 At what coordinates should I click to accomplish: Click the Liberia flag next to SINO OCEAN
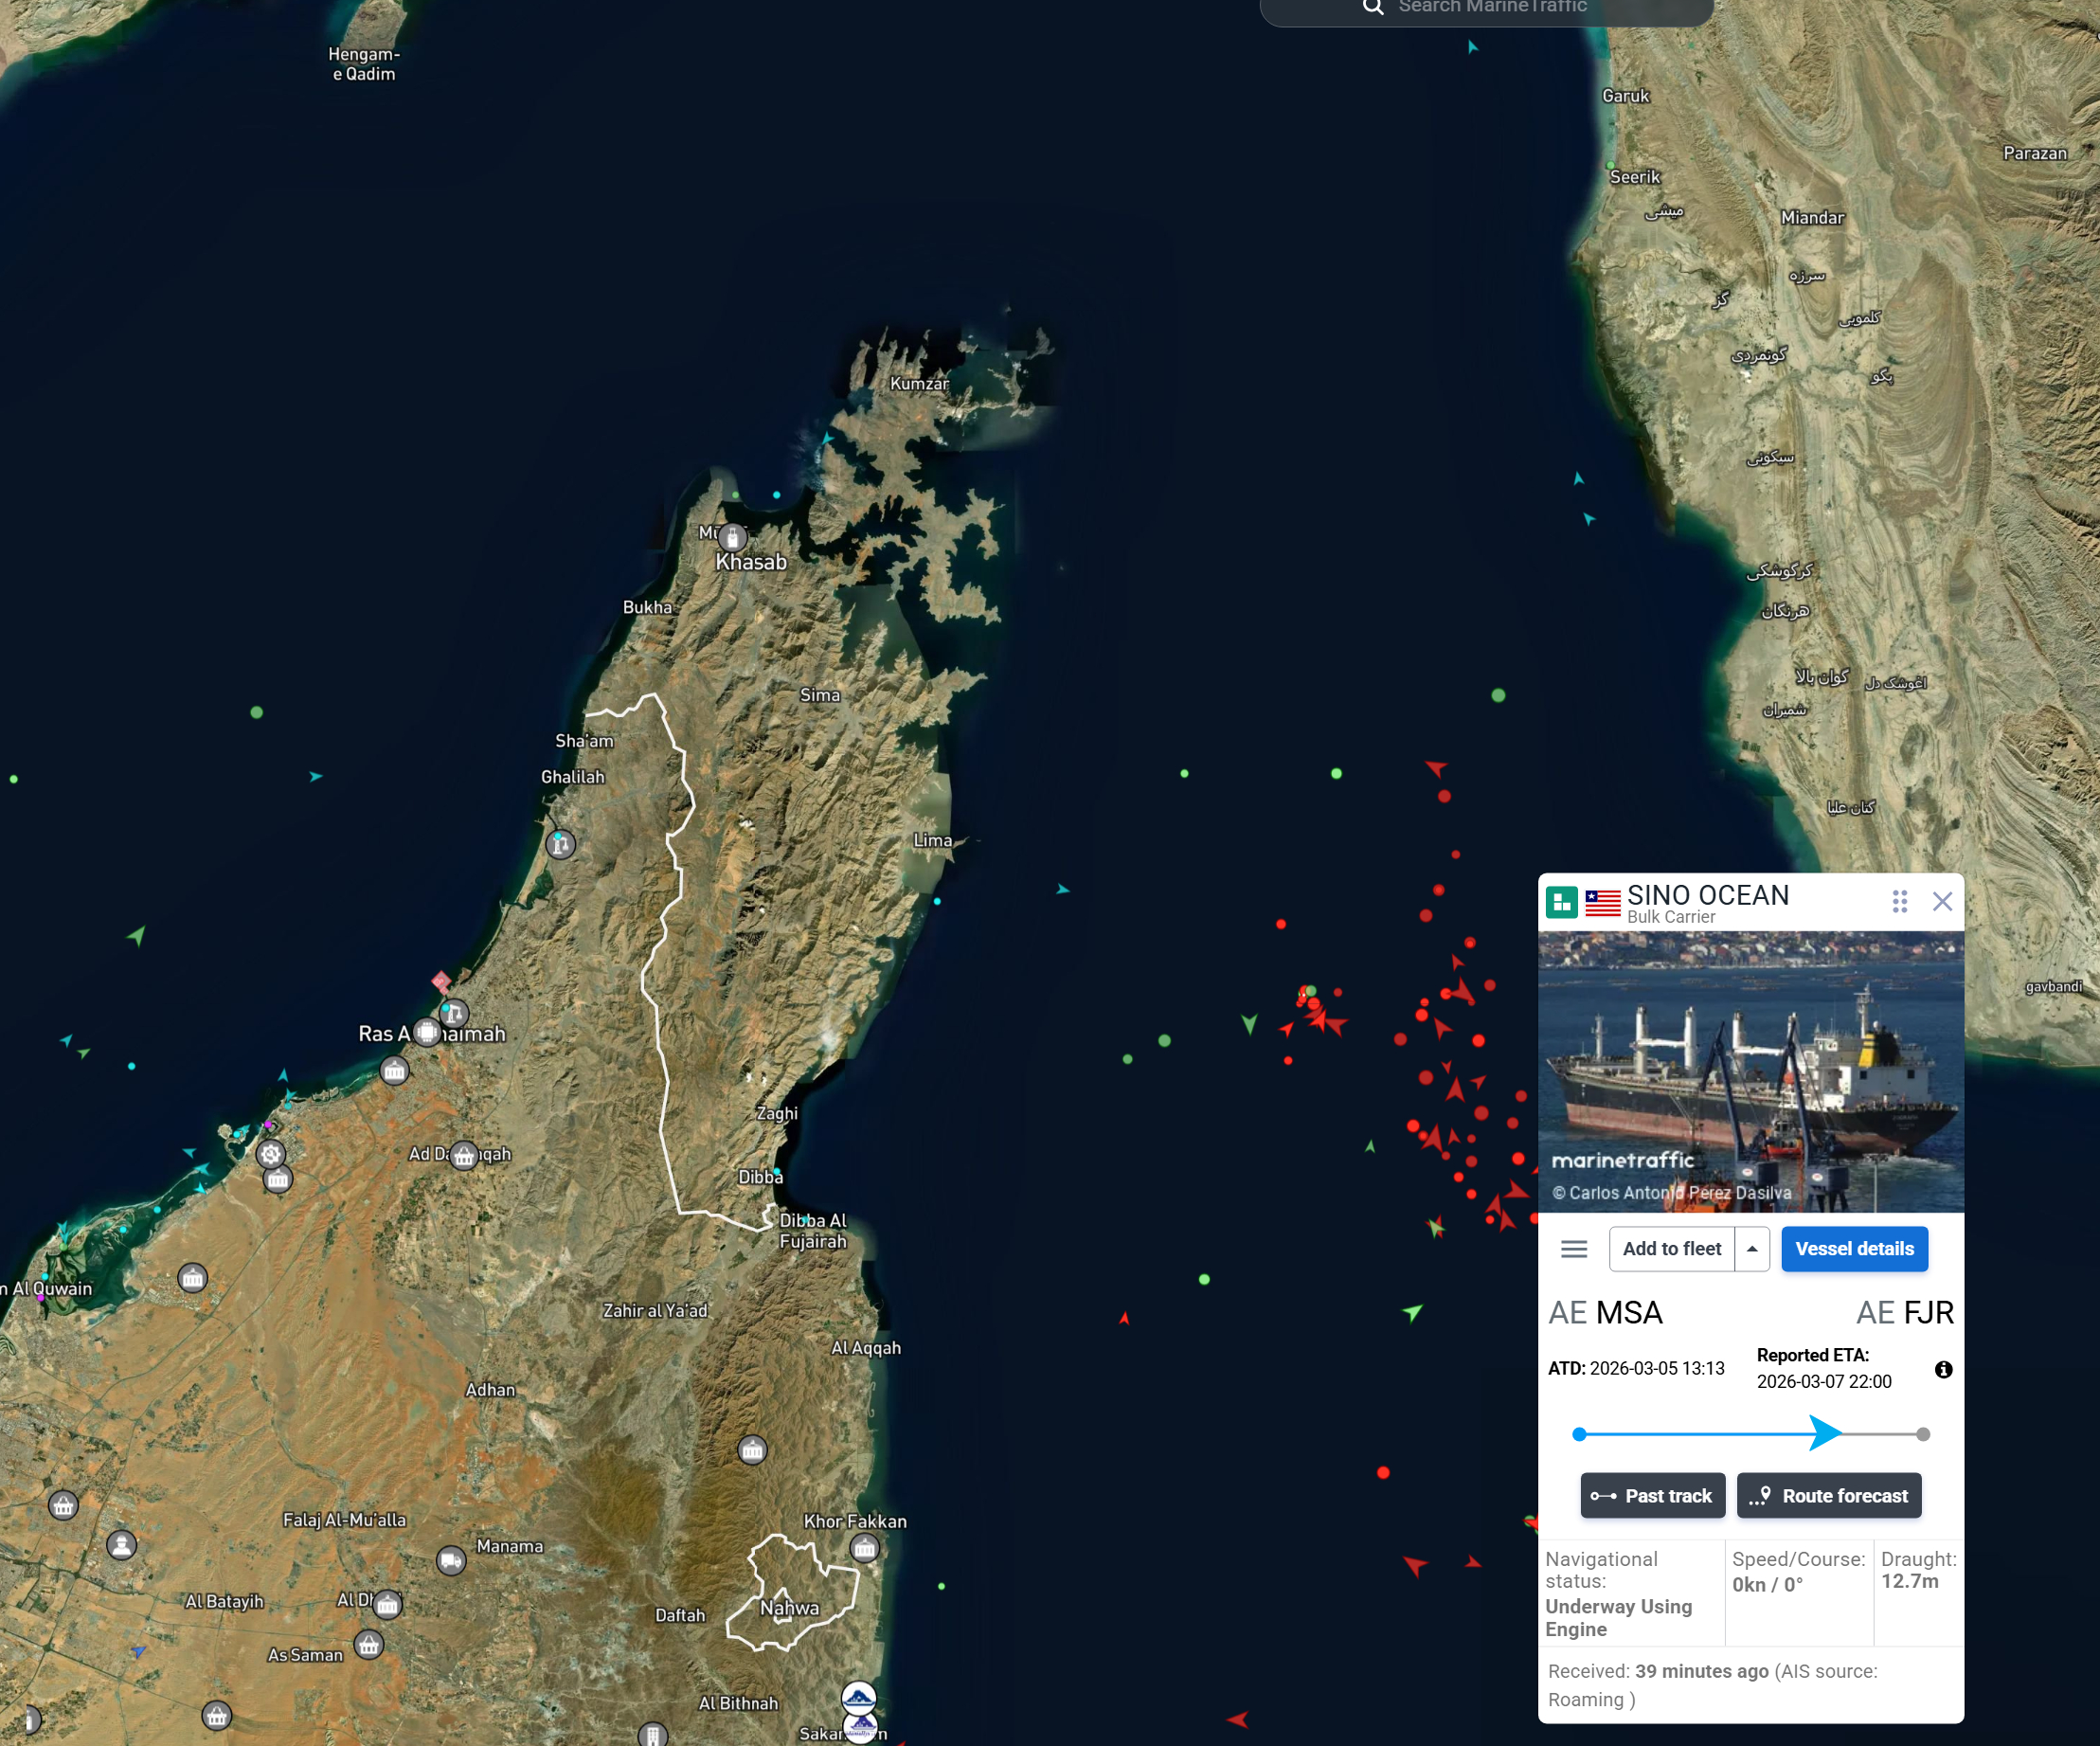tap(1602, 902)
